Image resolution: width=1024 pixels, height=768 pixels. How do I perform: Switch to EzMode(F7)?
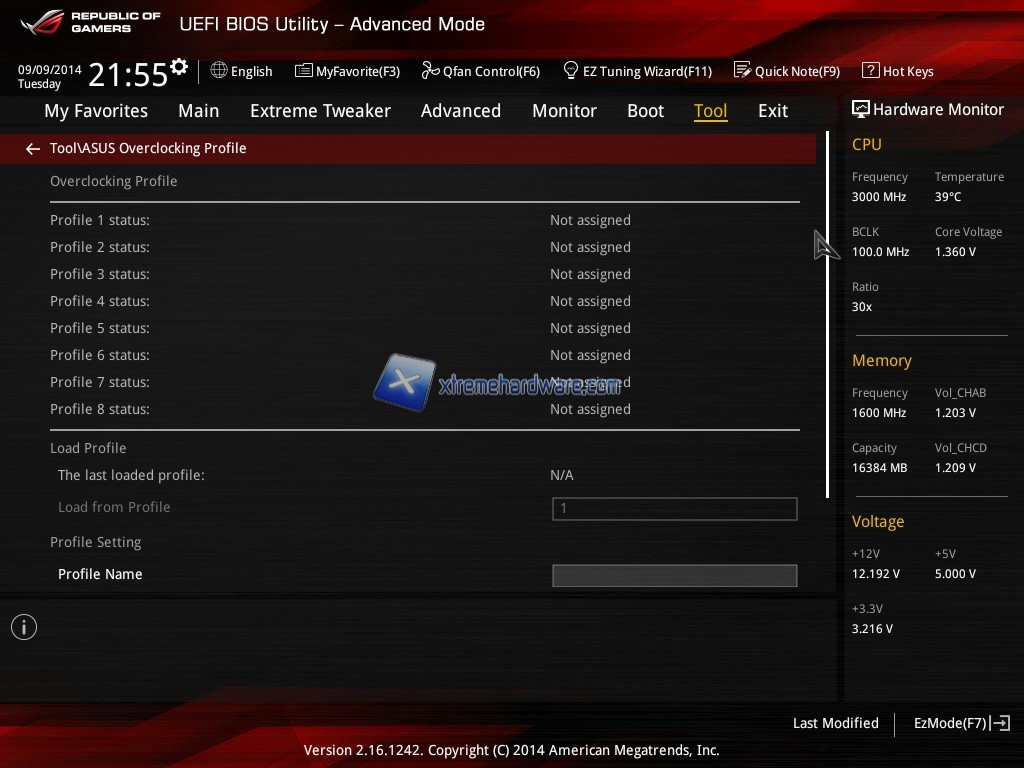coord(961,723)
